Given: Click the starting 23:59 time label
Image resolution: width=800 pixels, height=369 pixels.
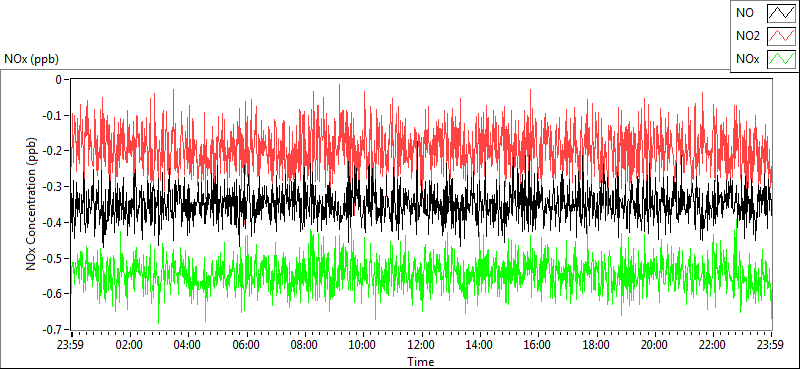Looking at the screenshot, I should [71, 344].
